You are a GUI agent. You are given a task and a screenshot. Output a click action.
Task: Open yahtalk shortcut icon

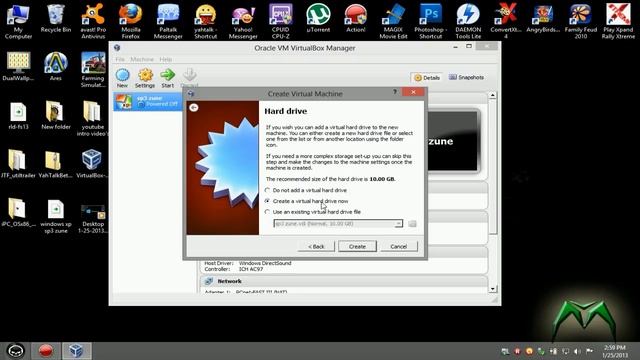(206, 20)
